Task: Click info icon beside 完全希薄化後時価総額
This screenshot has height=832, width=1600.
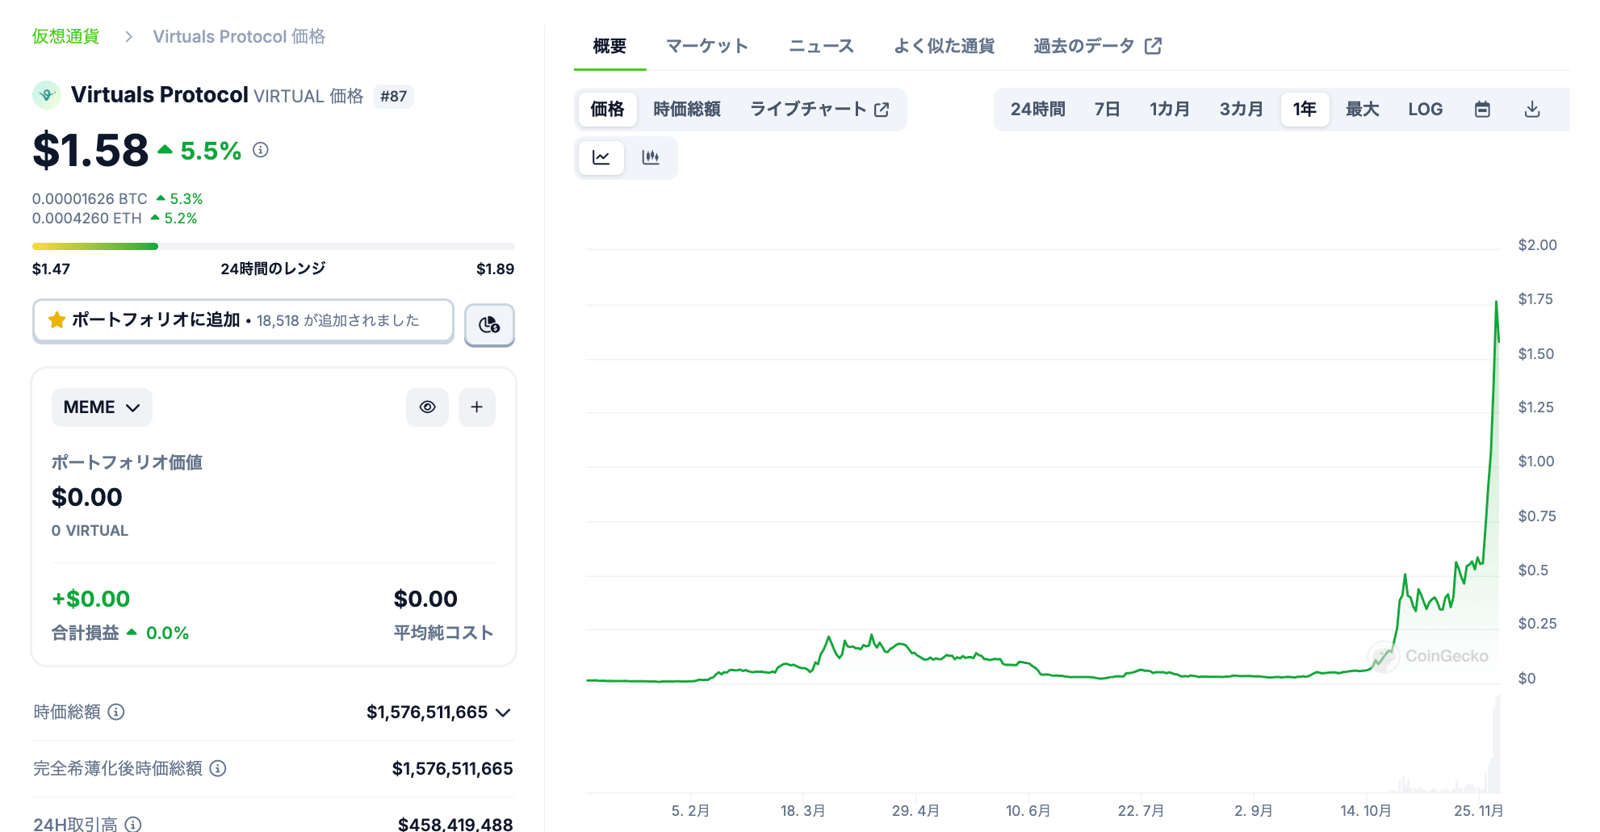Action: pyautogui.click(x=218, y=768)
